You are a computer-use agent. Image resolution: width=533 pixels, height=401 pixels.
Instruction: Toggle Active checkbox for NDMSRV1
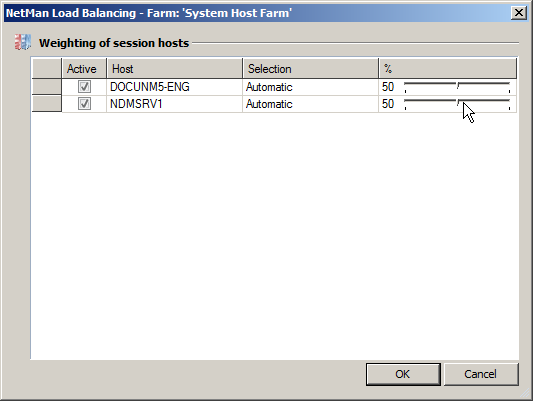(x=84, y=104)
